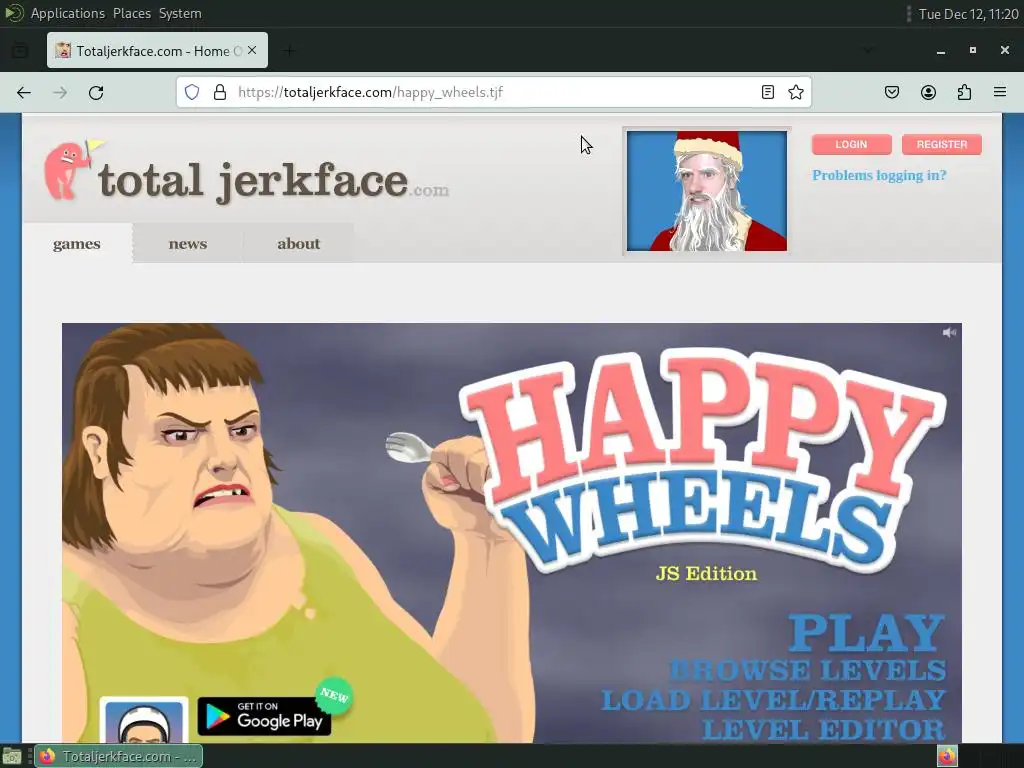The height and width of the screenshot is (768, 1024).
Task: Click the LOGIN button
Action: pyautogui.click(x=852, y=144)
